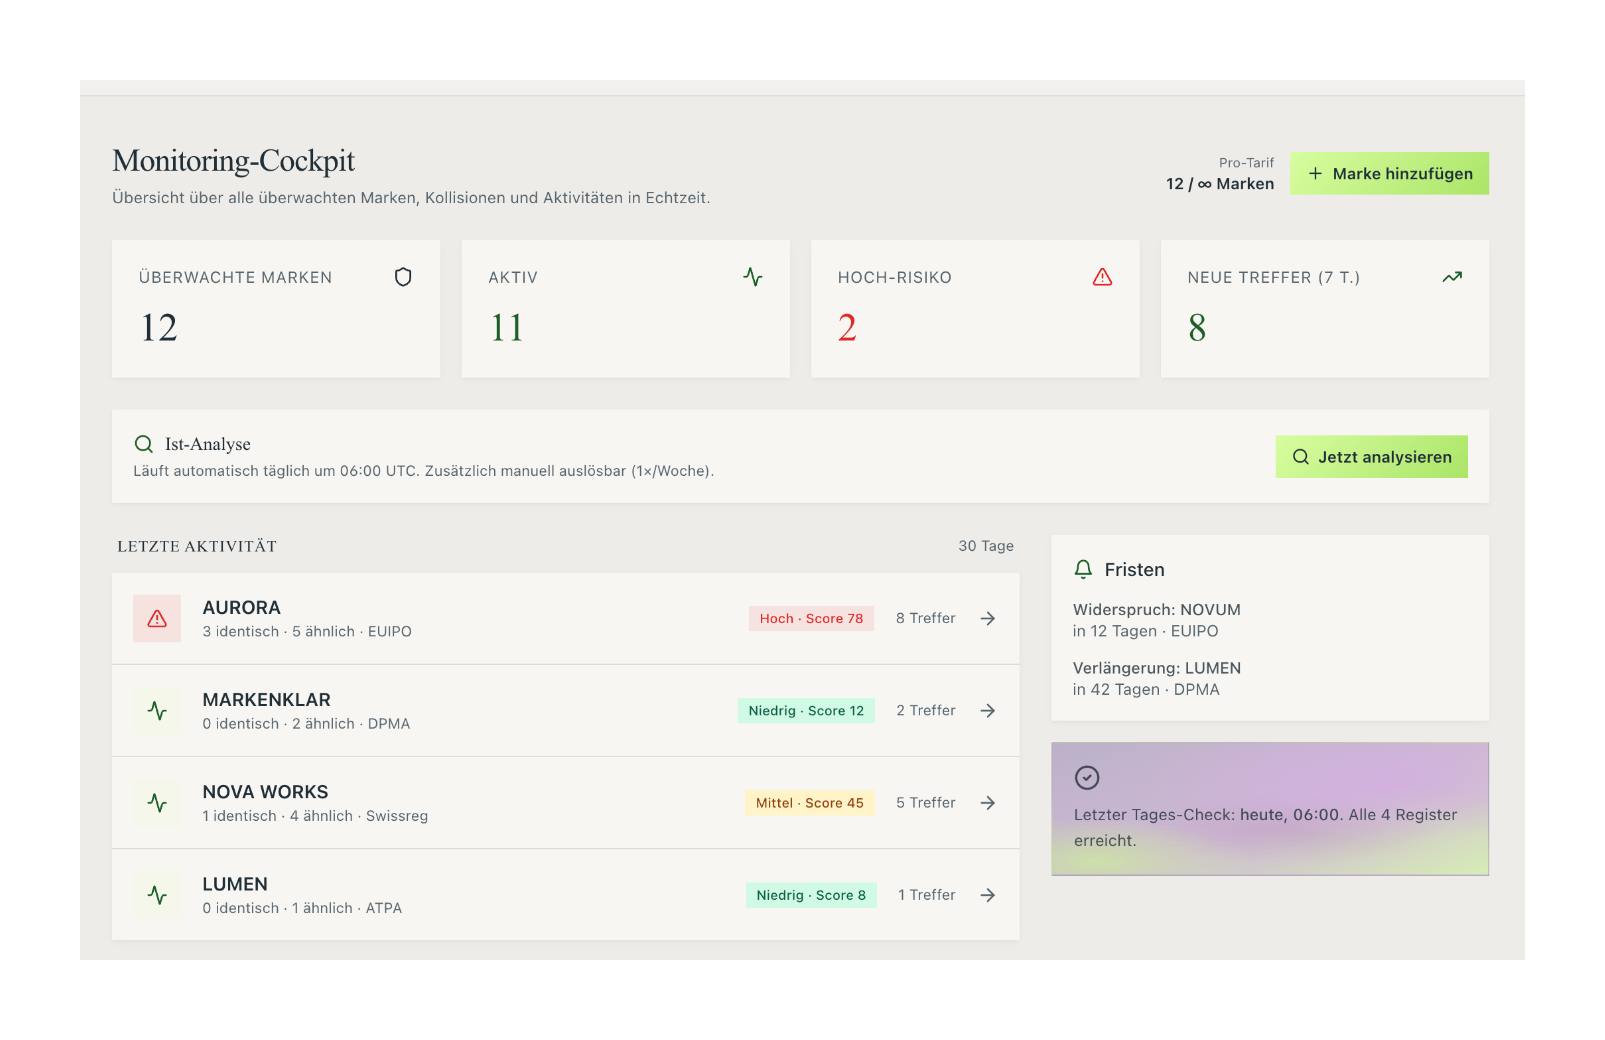Select the MARKENKLAR brand name
Screen dimensions: 1605x1040
(267, 700)
